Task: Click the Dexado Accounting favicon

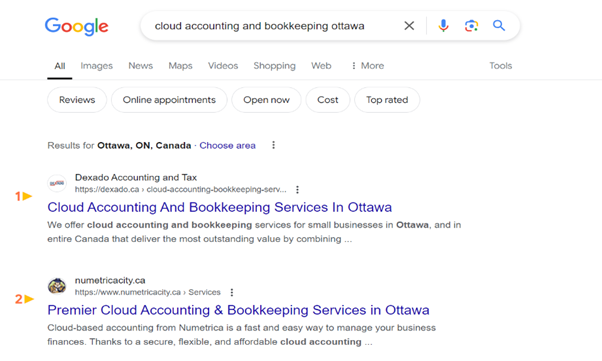Action: (x=57, y=183)
